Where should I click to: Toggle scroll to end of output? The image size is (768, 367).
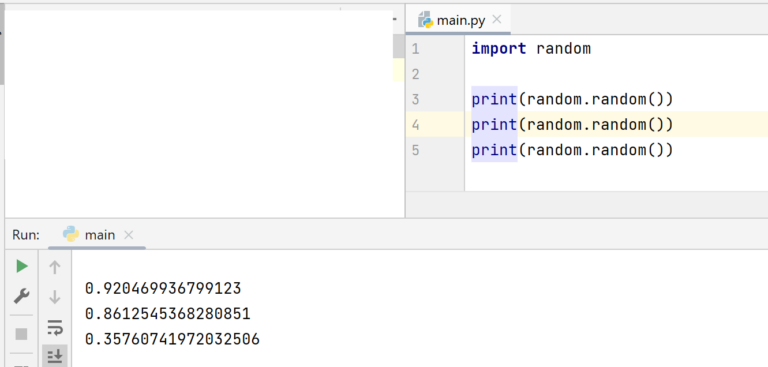coord(54,356)
